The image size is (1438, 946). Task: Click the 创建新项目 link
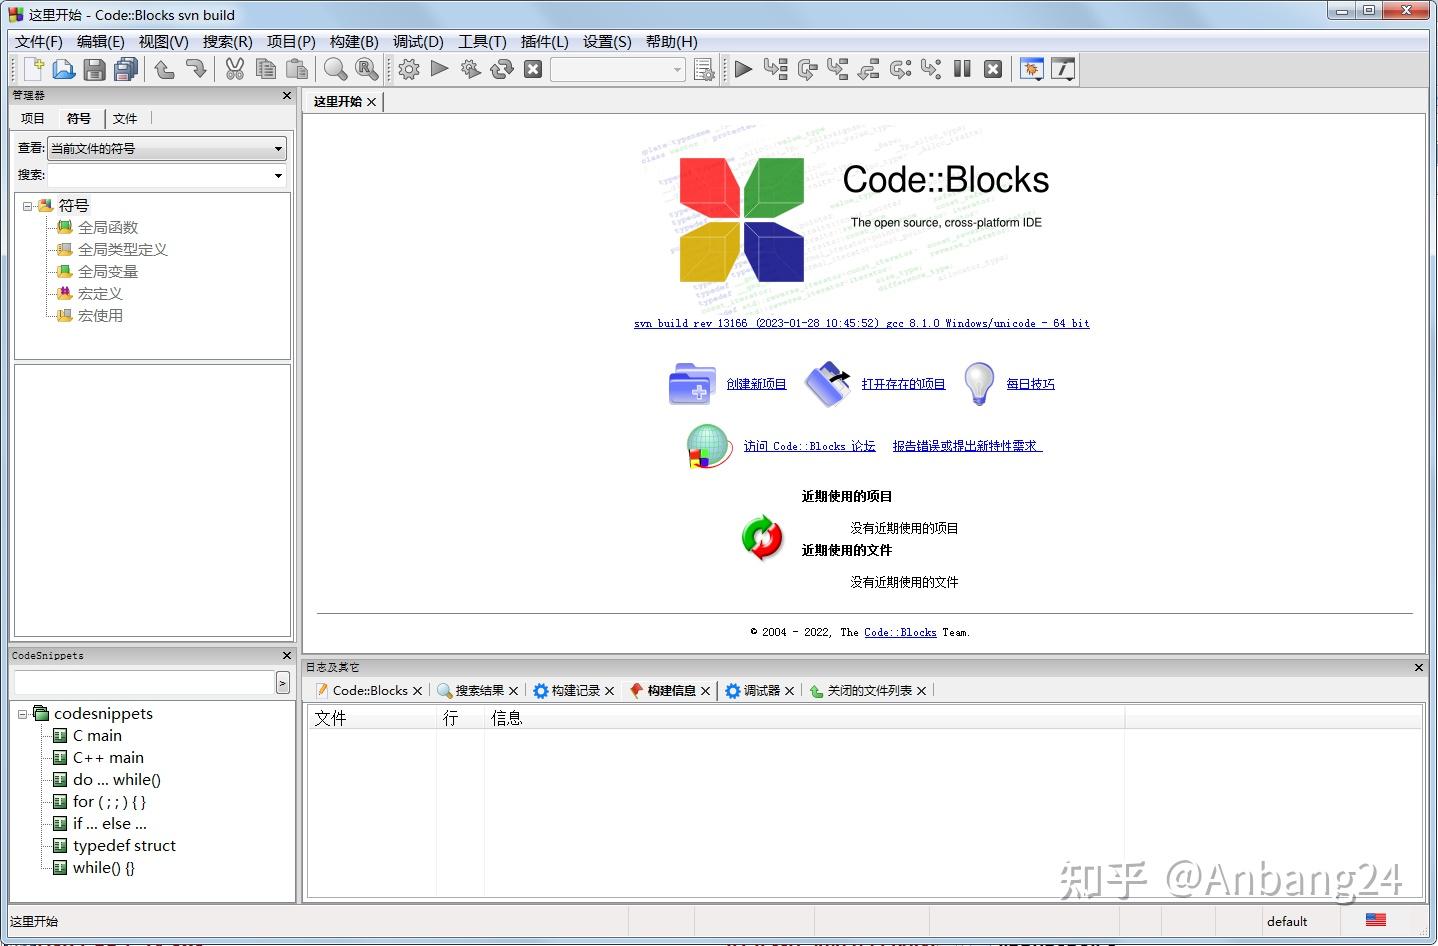coord(756,383)
